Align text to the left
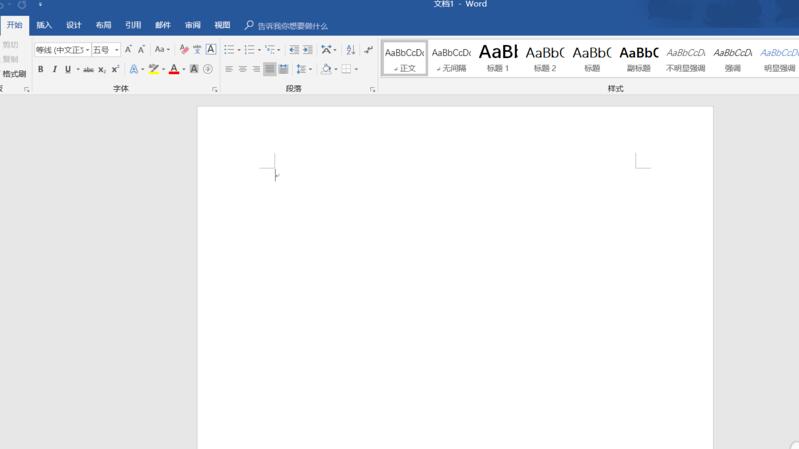 [229, 69]
